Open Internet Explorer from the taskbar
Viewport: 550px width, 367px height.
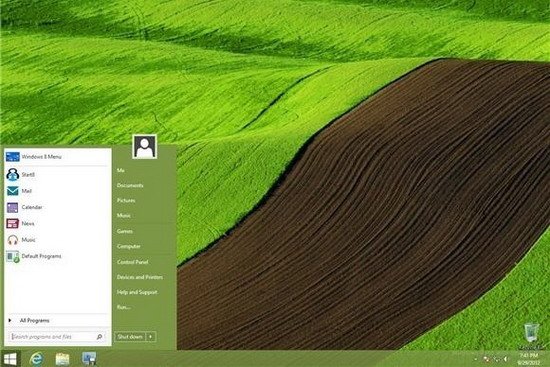coord(36,359)
